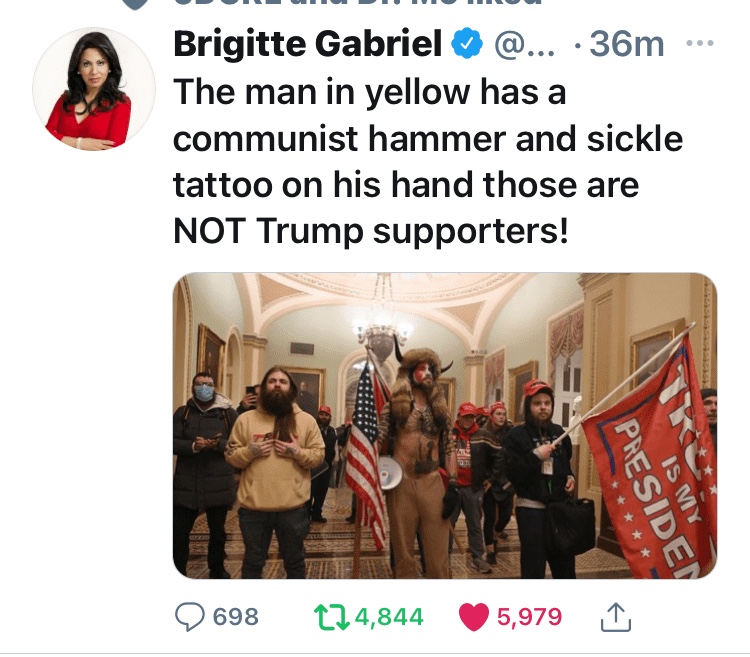750x657 pixels.
Task: Toggle the red heart like button
Action: click(474, 617)
